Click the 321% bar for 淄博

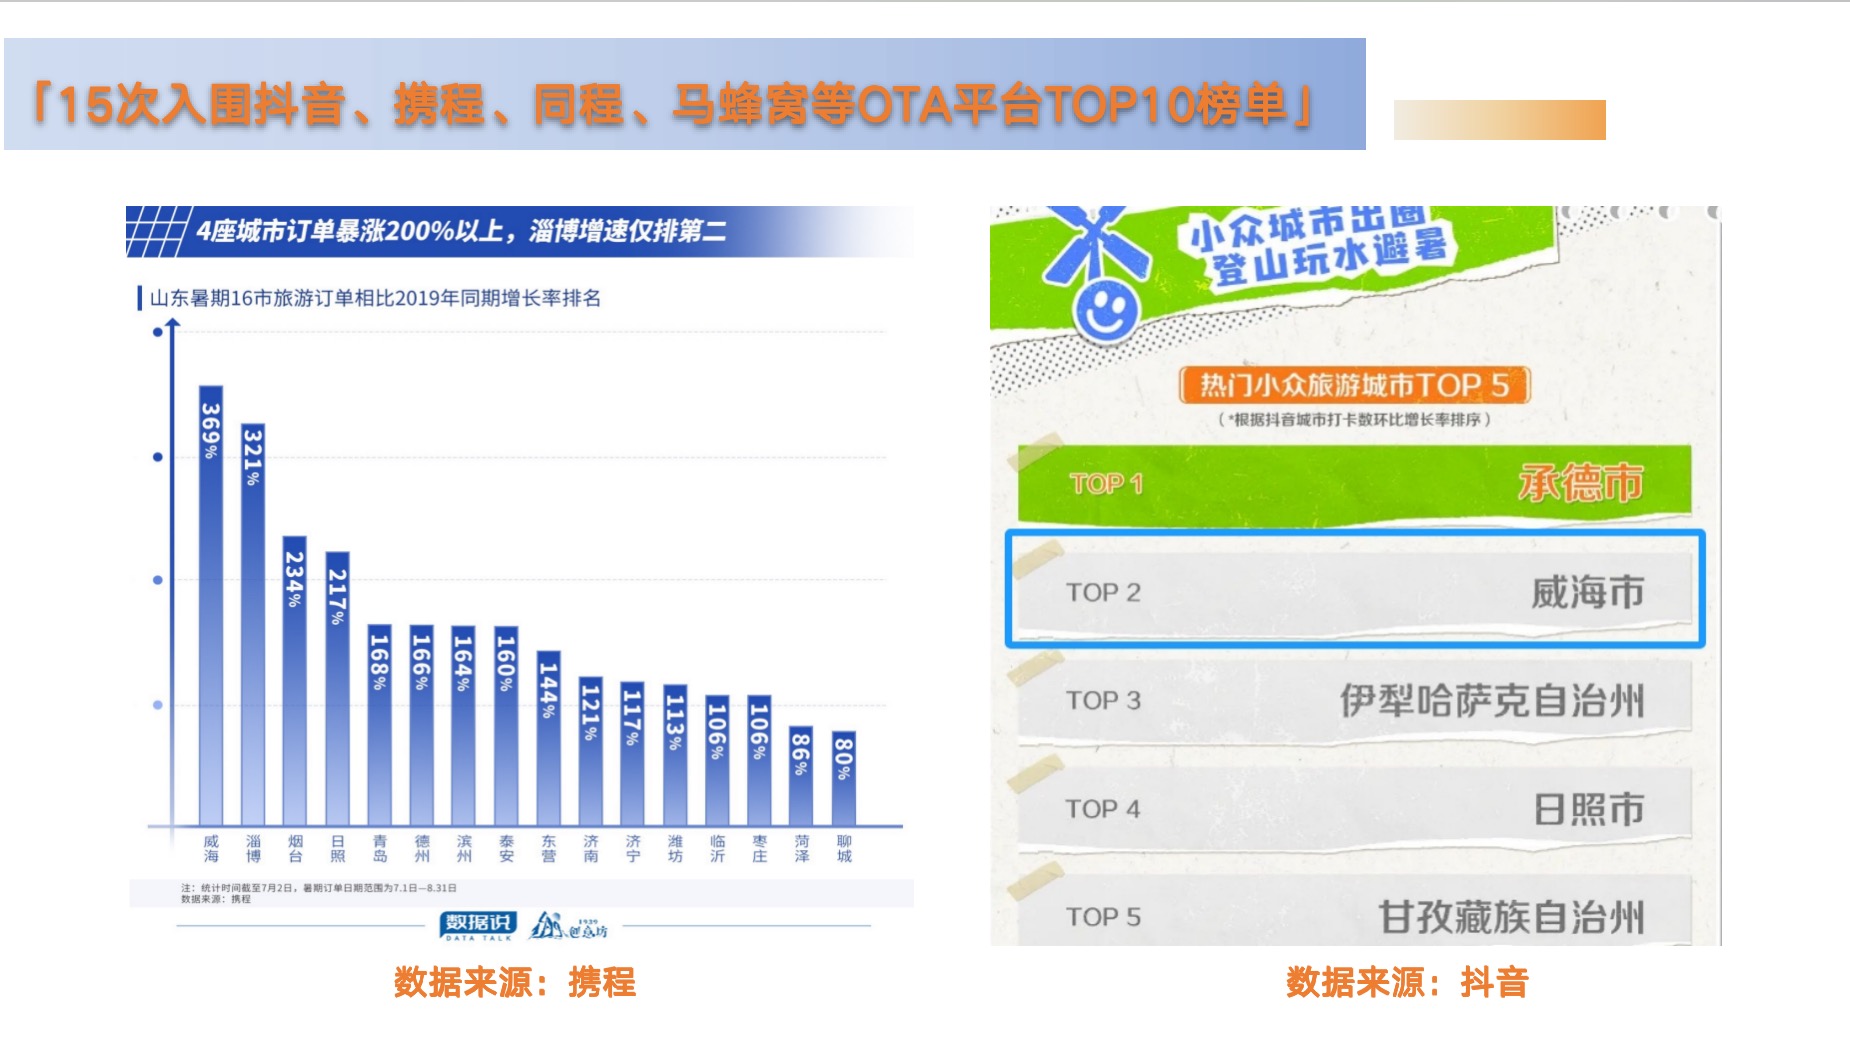click(x=253, y=625)
